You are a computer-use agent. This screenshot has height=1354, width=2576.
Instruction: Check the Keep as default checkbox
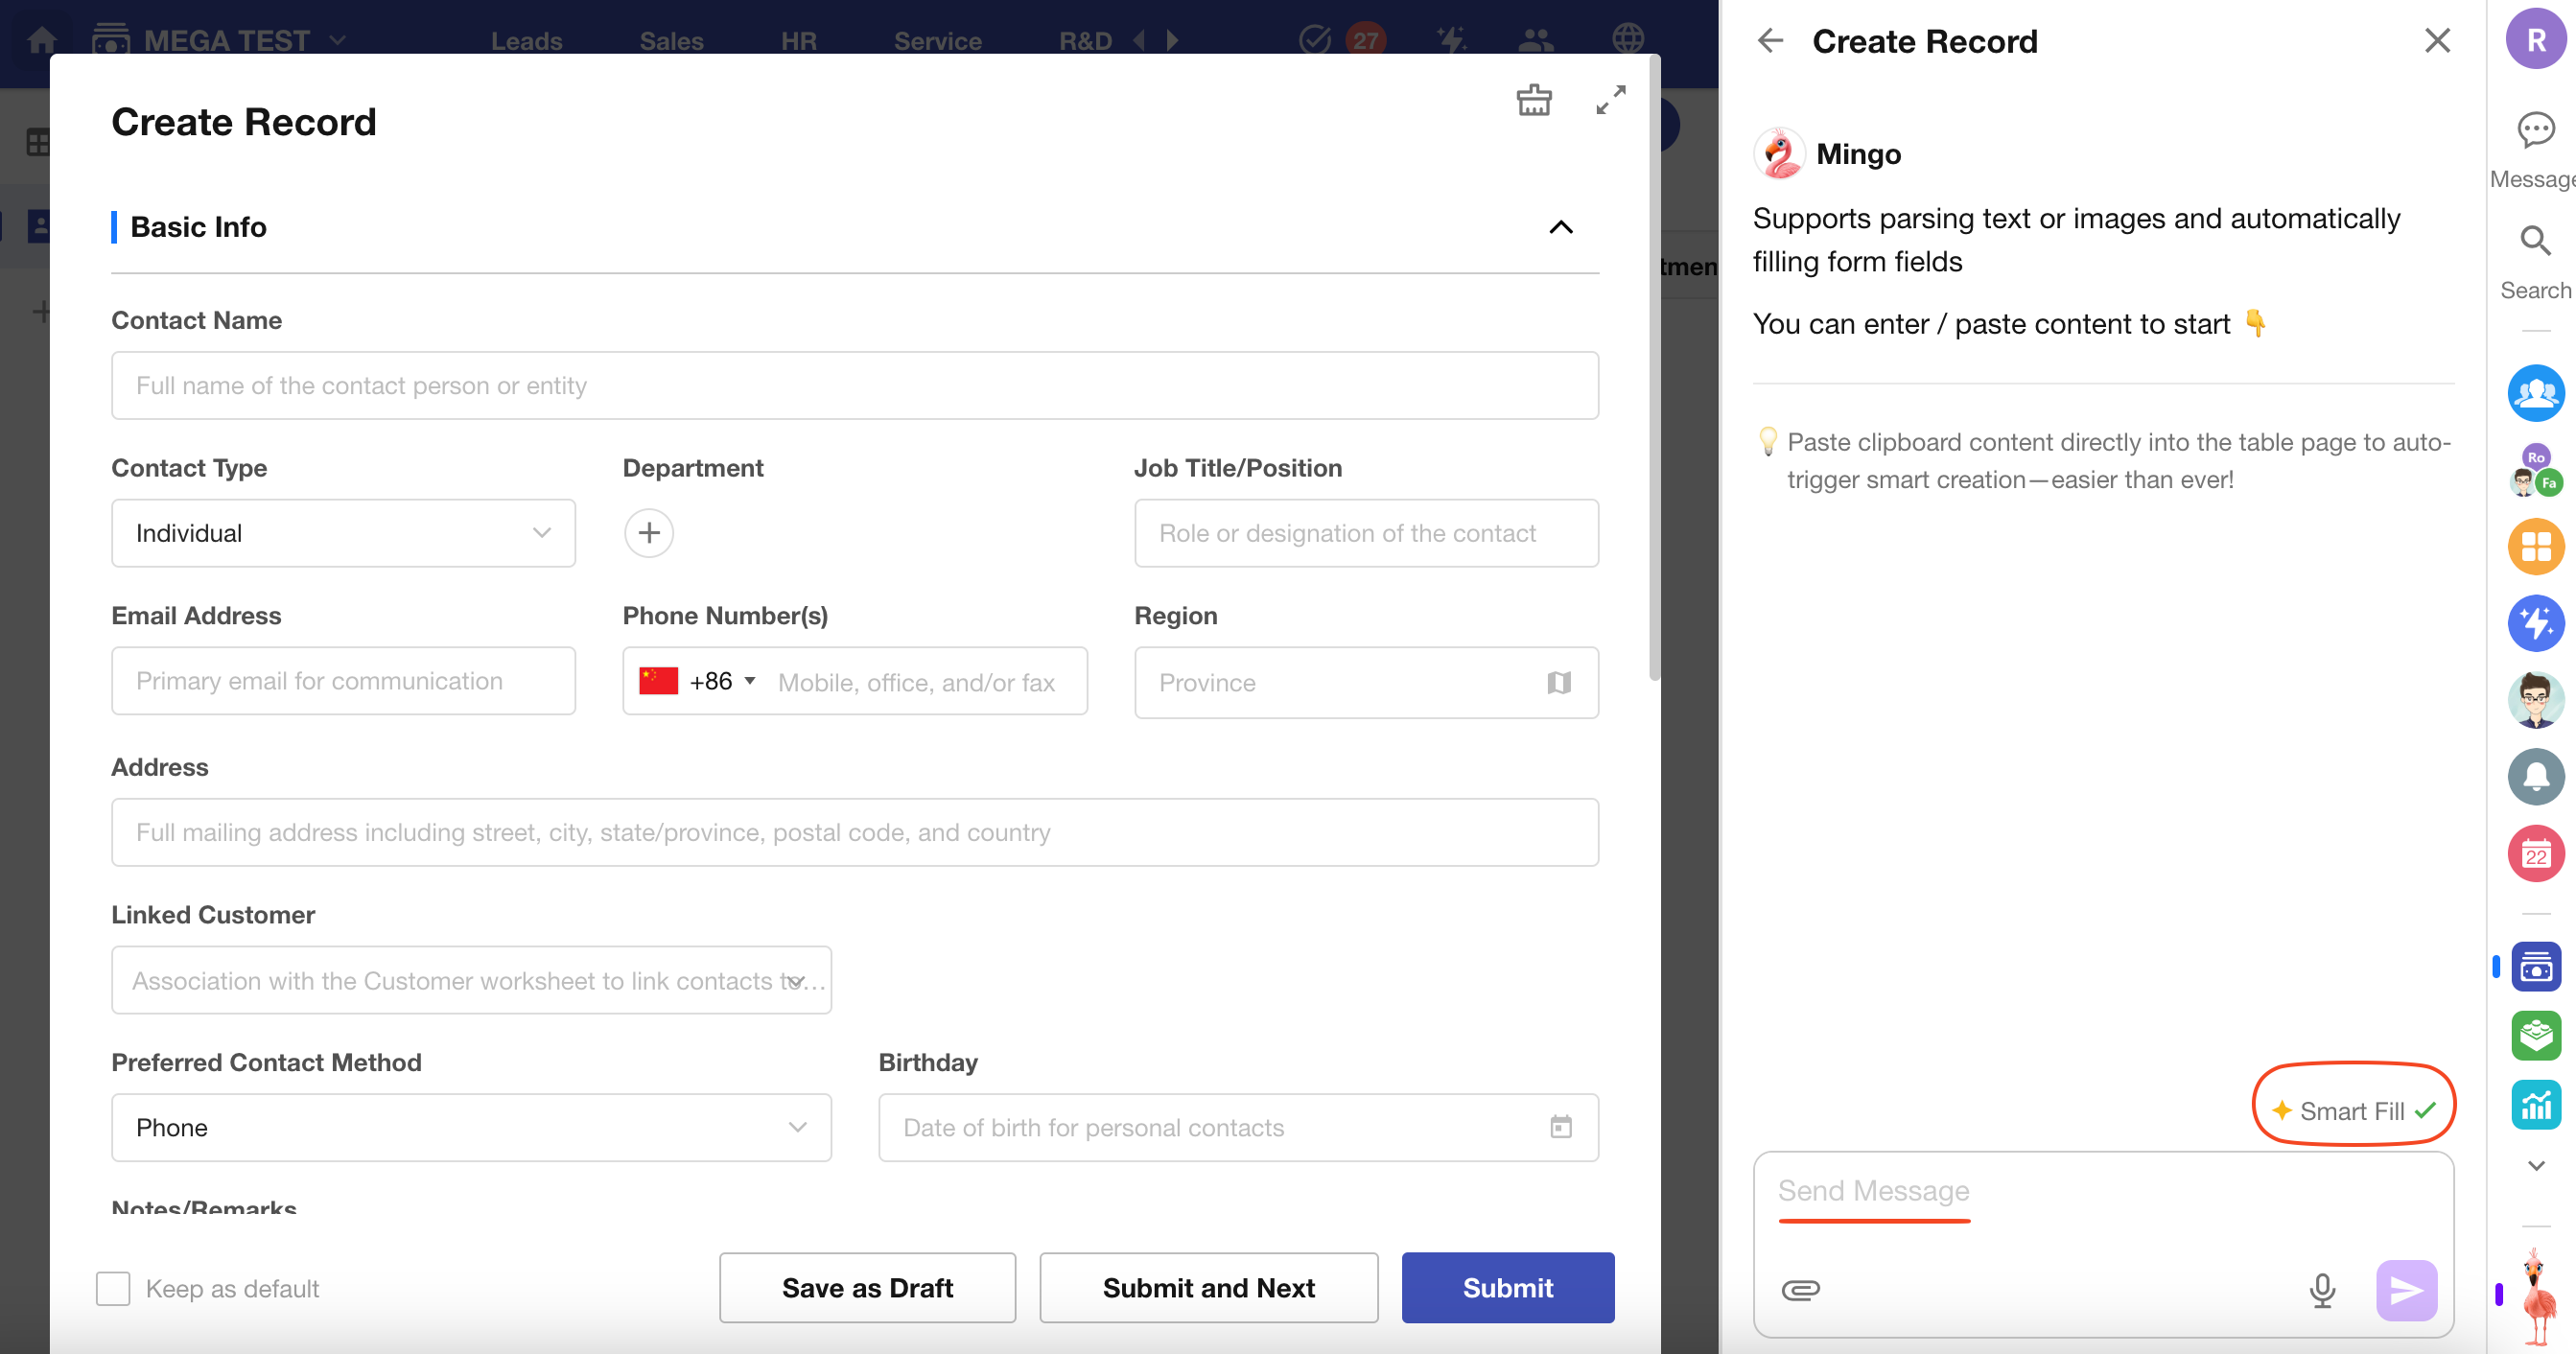[113, 1288]
